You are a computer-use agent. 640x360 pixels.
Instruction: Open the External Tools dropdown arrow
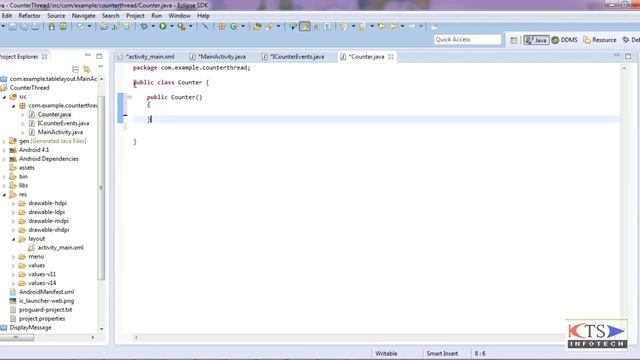(191, 27)
